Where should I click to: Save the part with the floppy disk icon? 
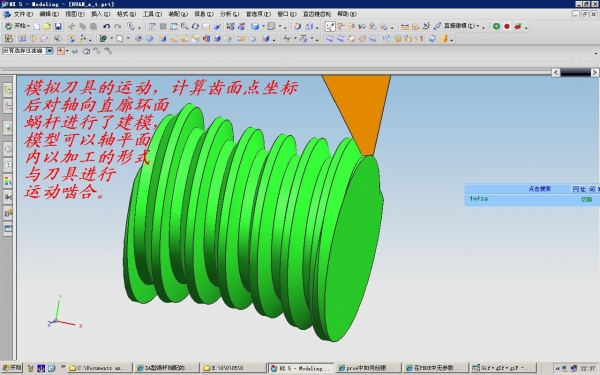[58, 26]
